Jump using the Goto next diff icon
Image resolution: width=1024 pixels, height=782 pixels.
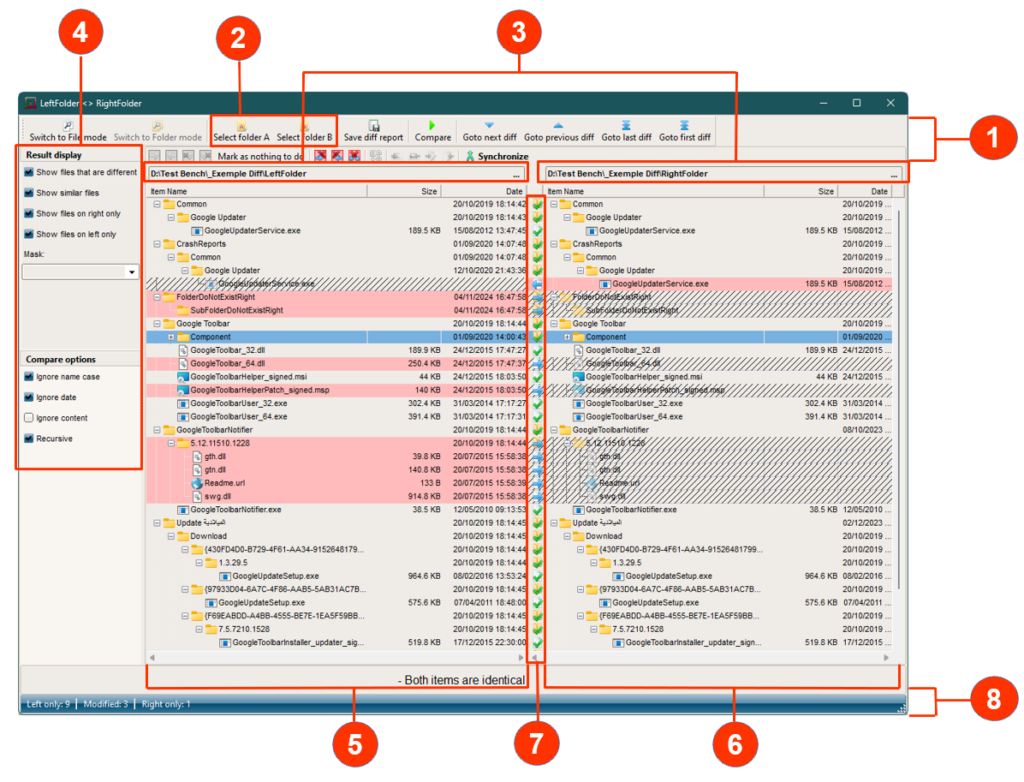489,125
